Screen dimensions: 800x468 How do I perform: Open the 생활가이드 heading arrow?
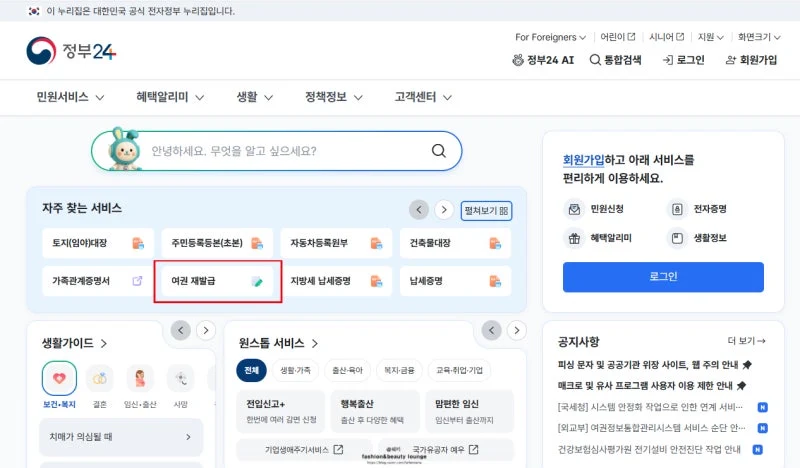coord(104,343)
